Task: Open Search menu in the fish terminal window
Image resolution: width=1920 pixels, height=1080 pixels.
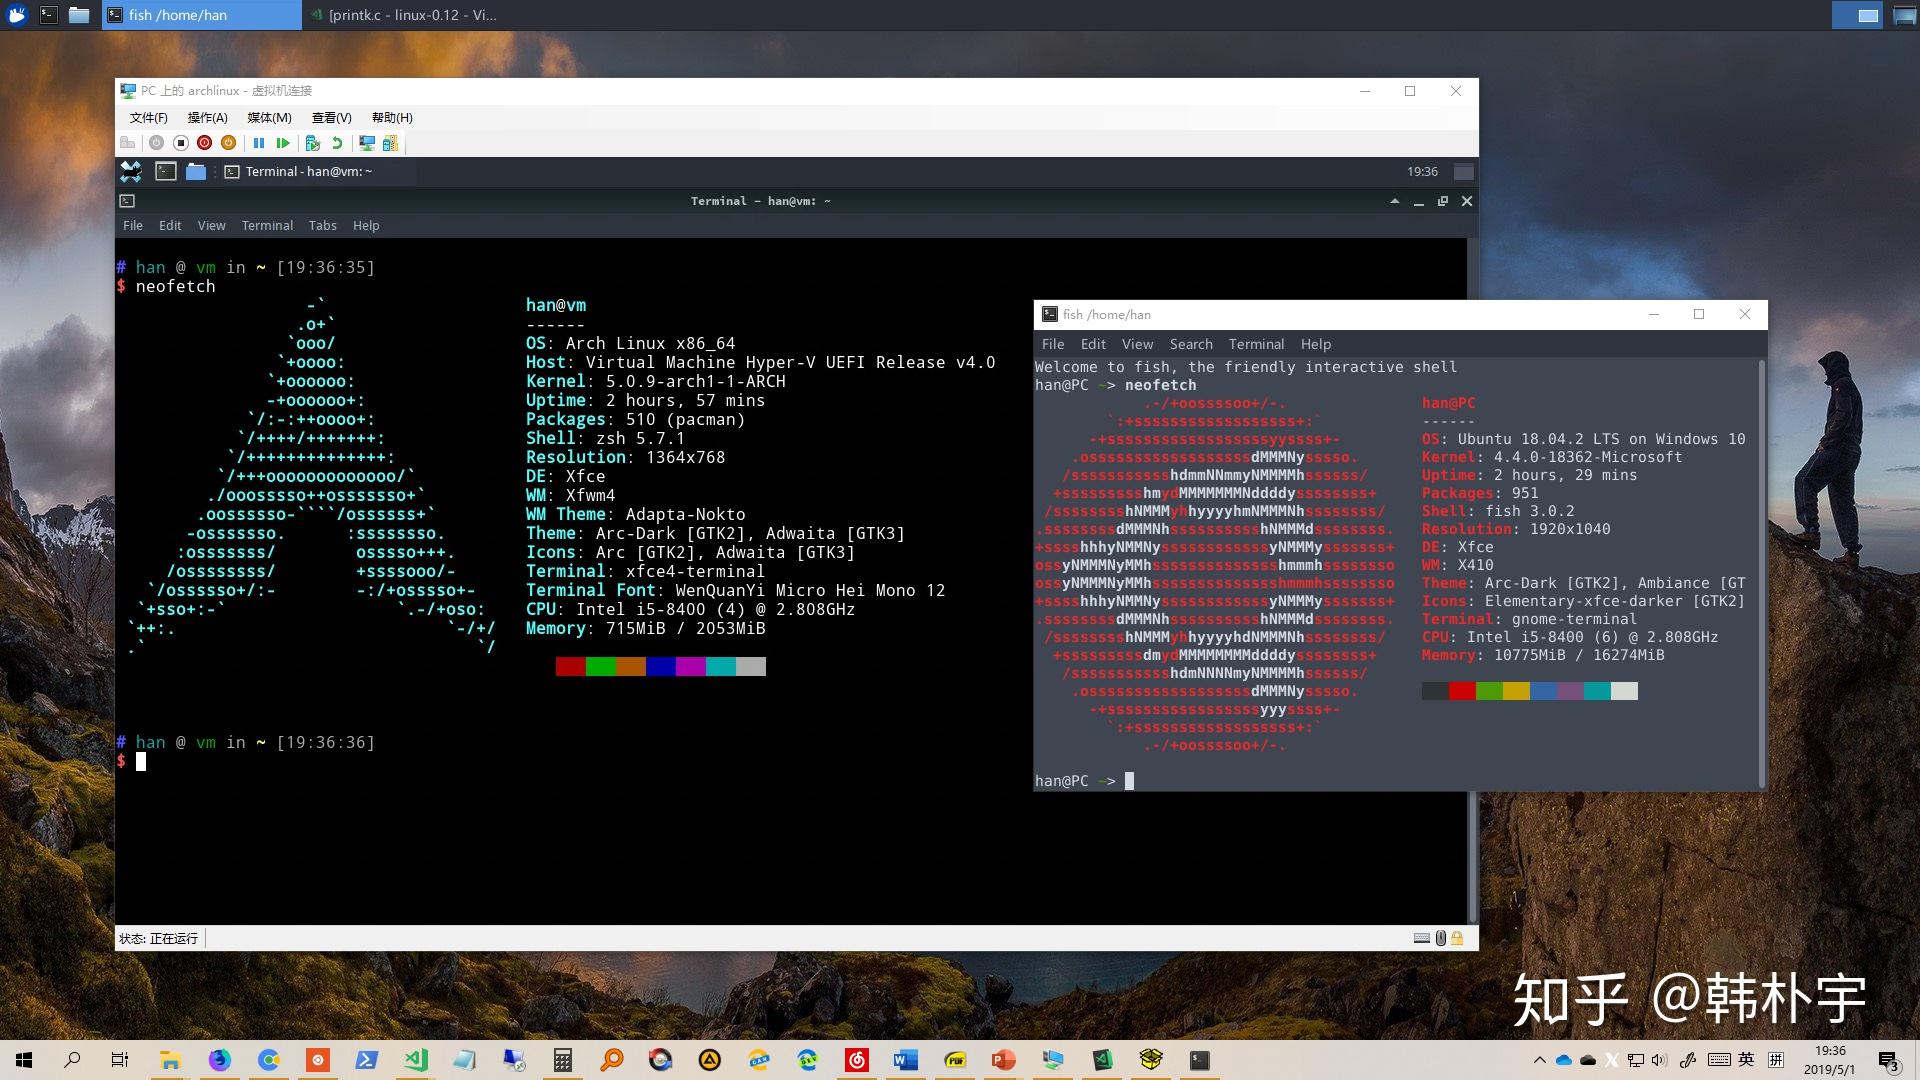Action: click(1191, 343)
